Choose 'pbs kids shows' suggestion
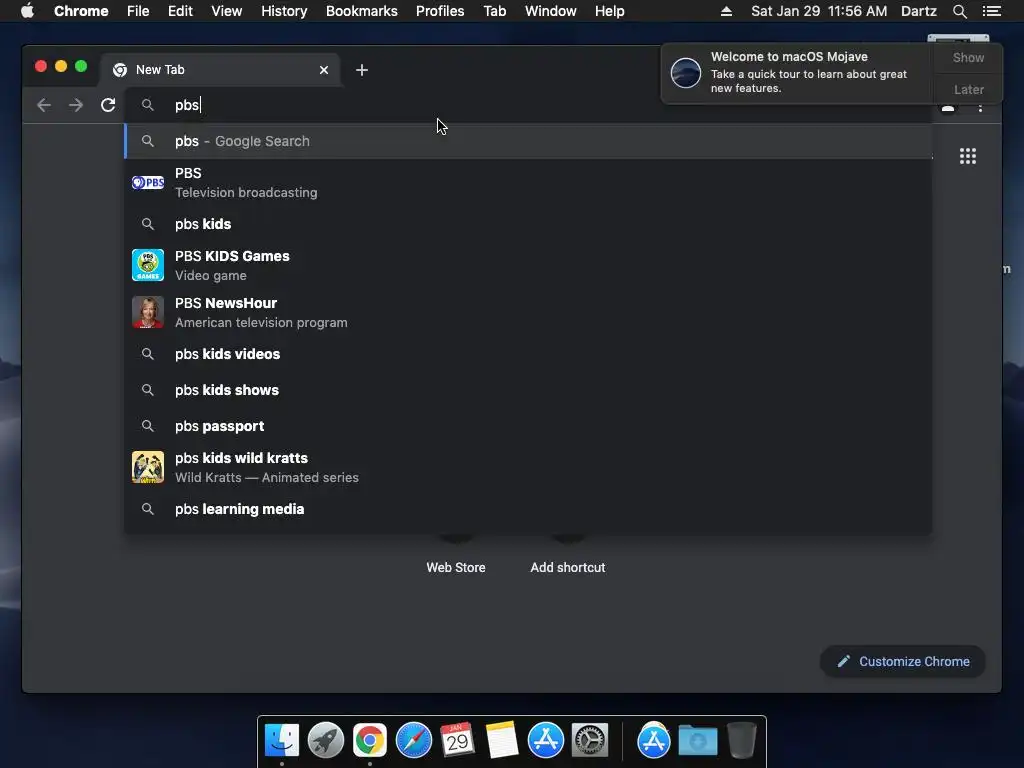The image size is (1024, 768). pos(528,390)
